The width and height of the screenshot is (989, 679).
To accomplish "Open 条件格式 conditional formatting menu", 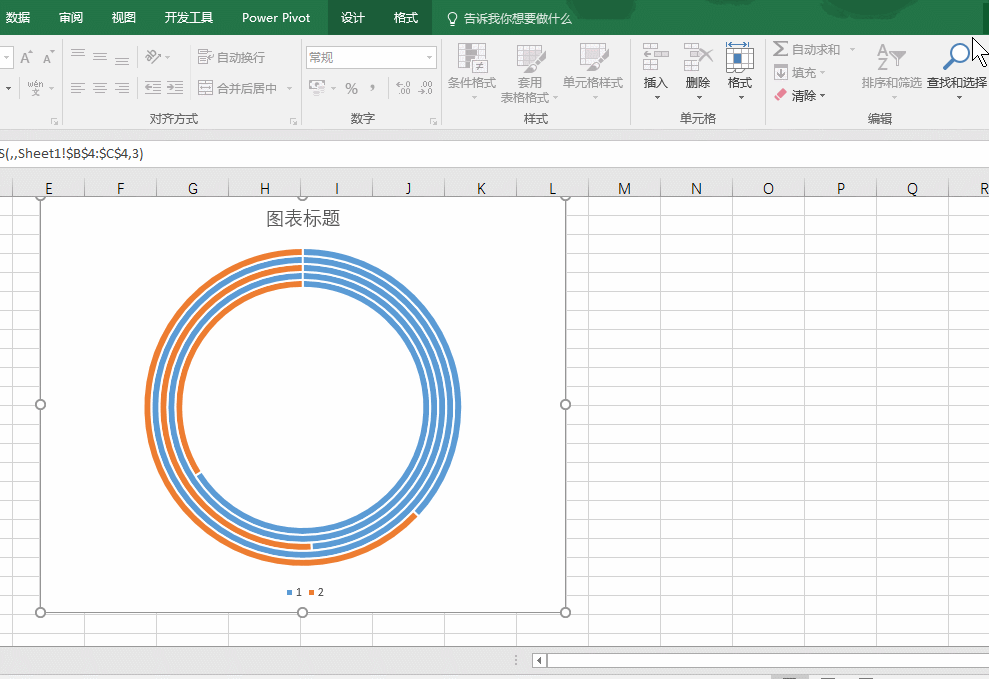I will 472,72.
